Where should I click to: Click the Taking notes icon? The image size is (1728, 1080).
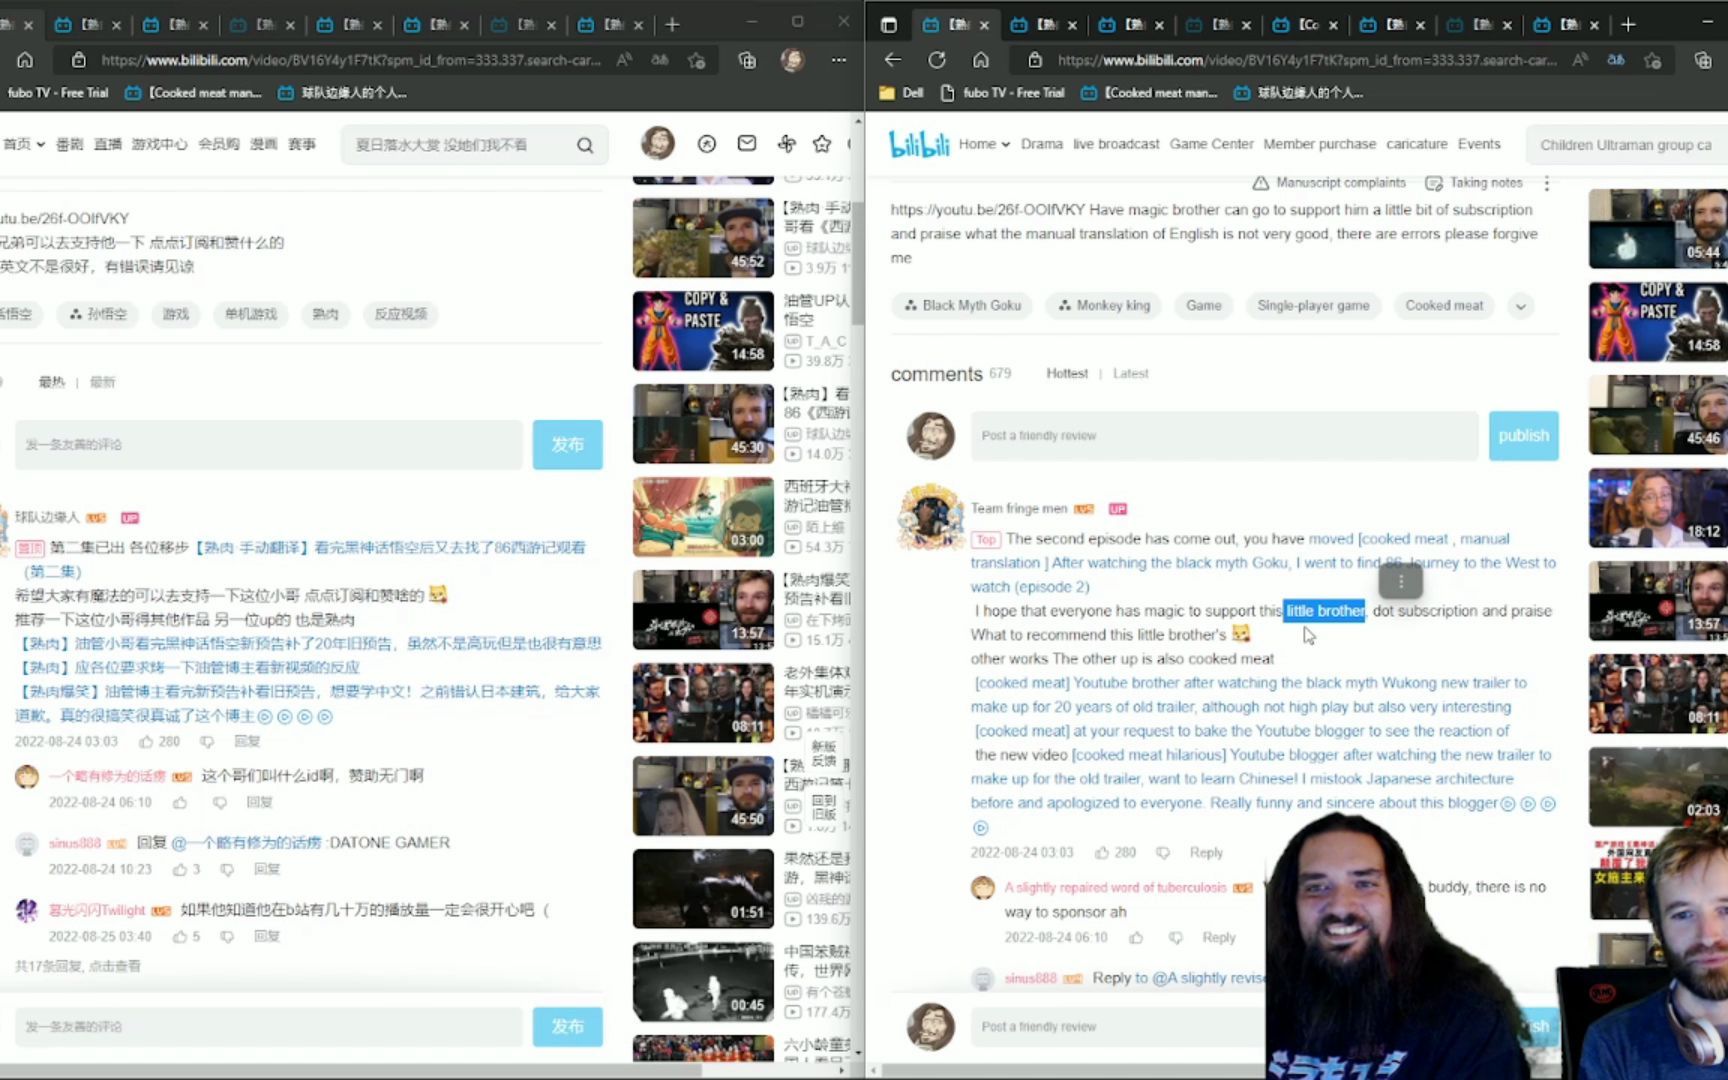(x=1434, y=182)
